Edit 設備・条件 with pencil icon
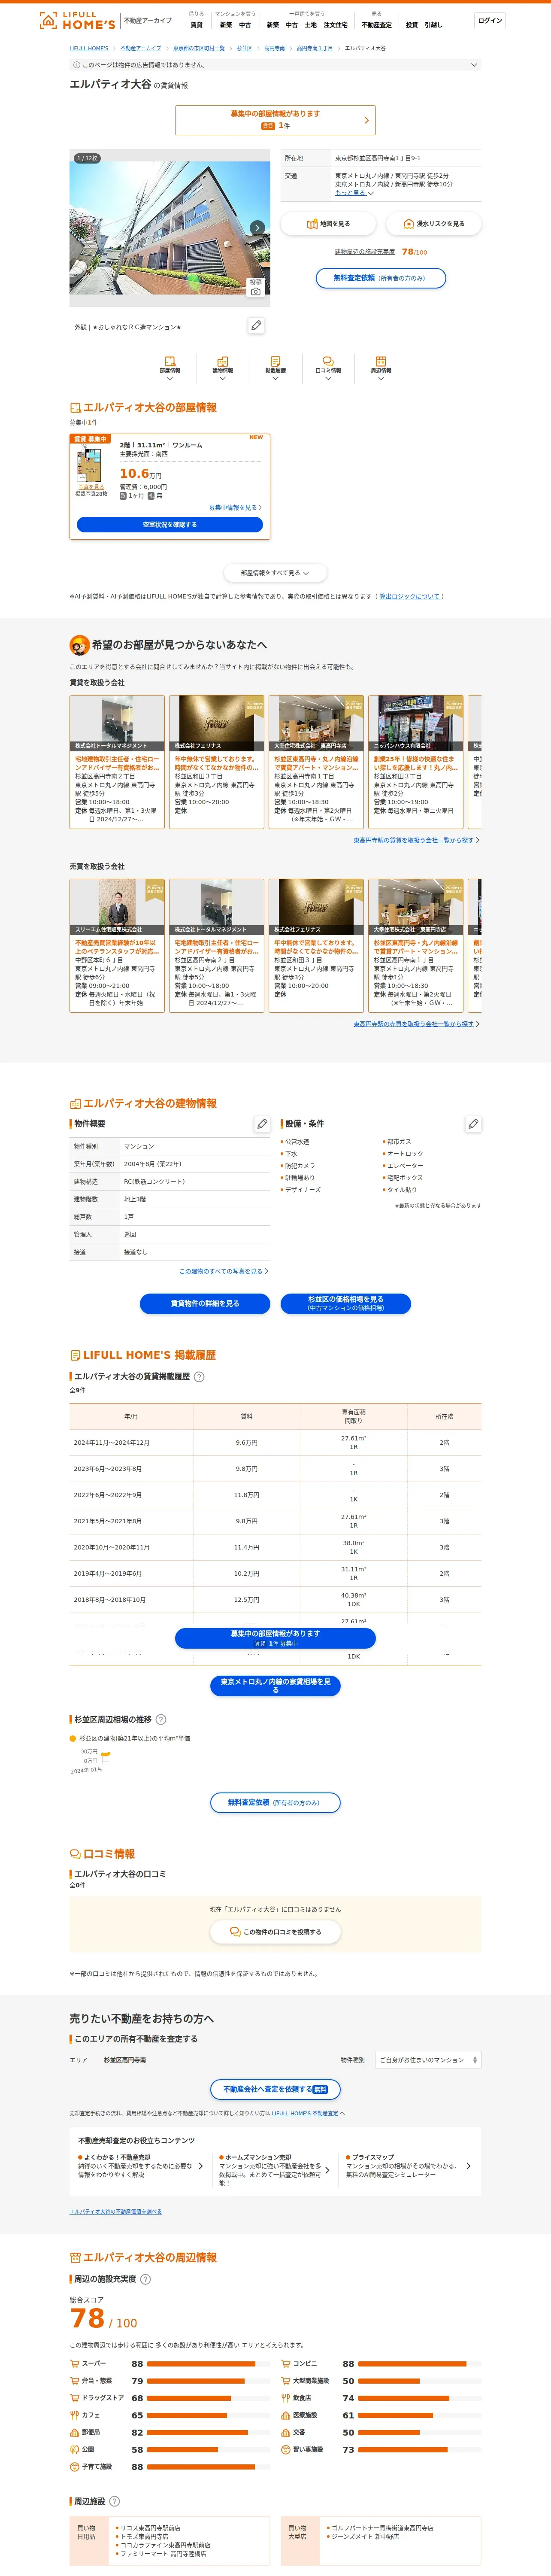This screenshot has width=551, height=2576. [473, 1124]
